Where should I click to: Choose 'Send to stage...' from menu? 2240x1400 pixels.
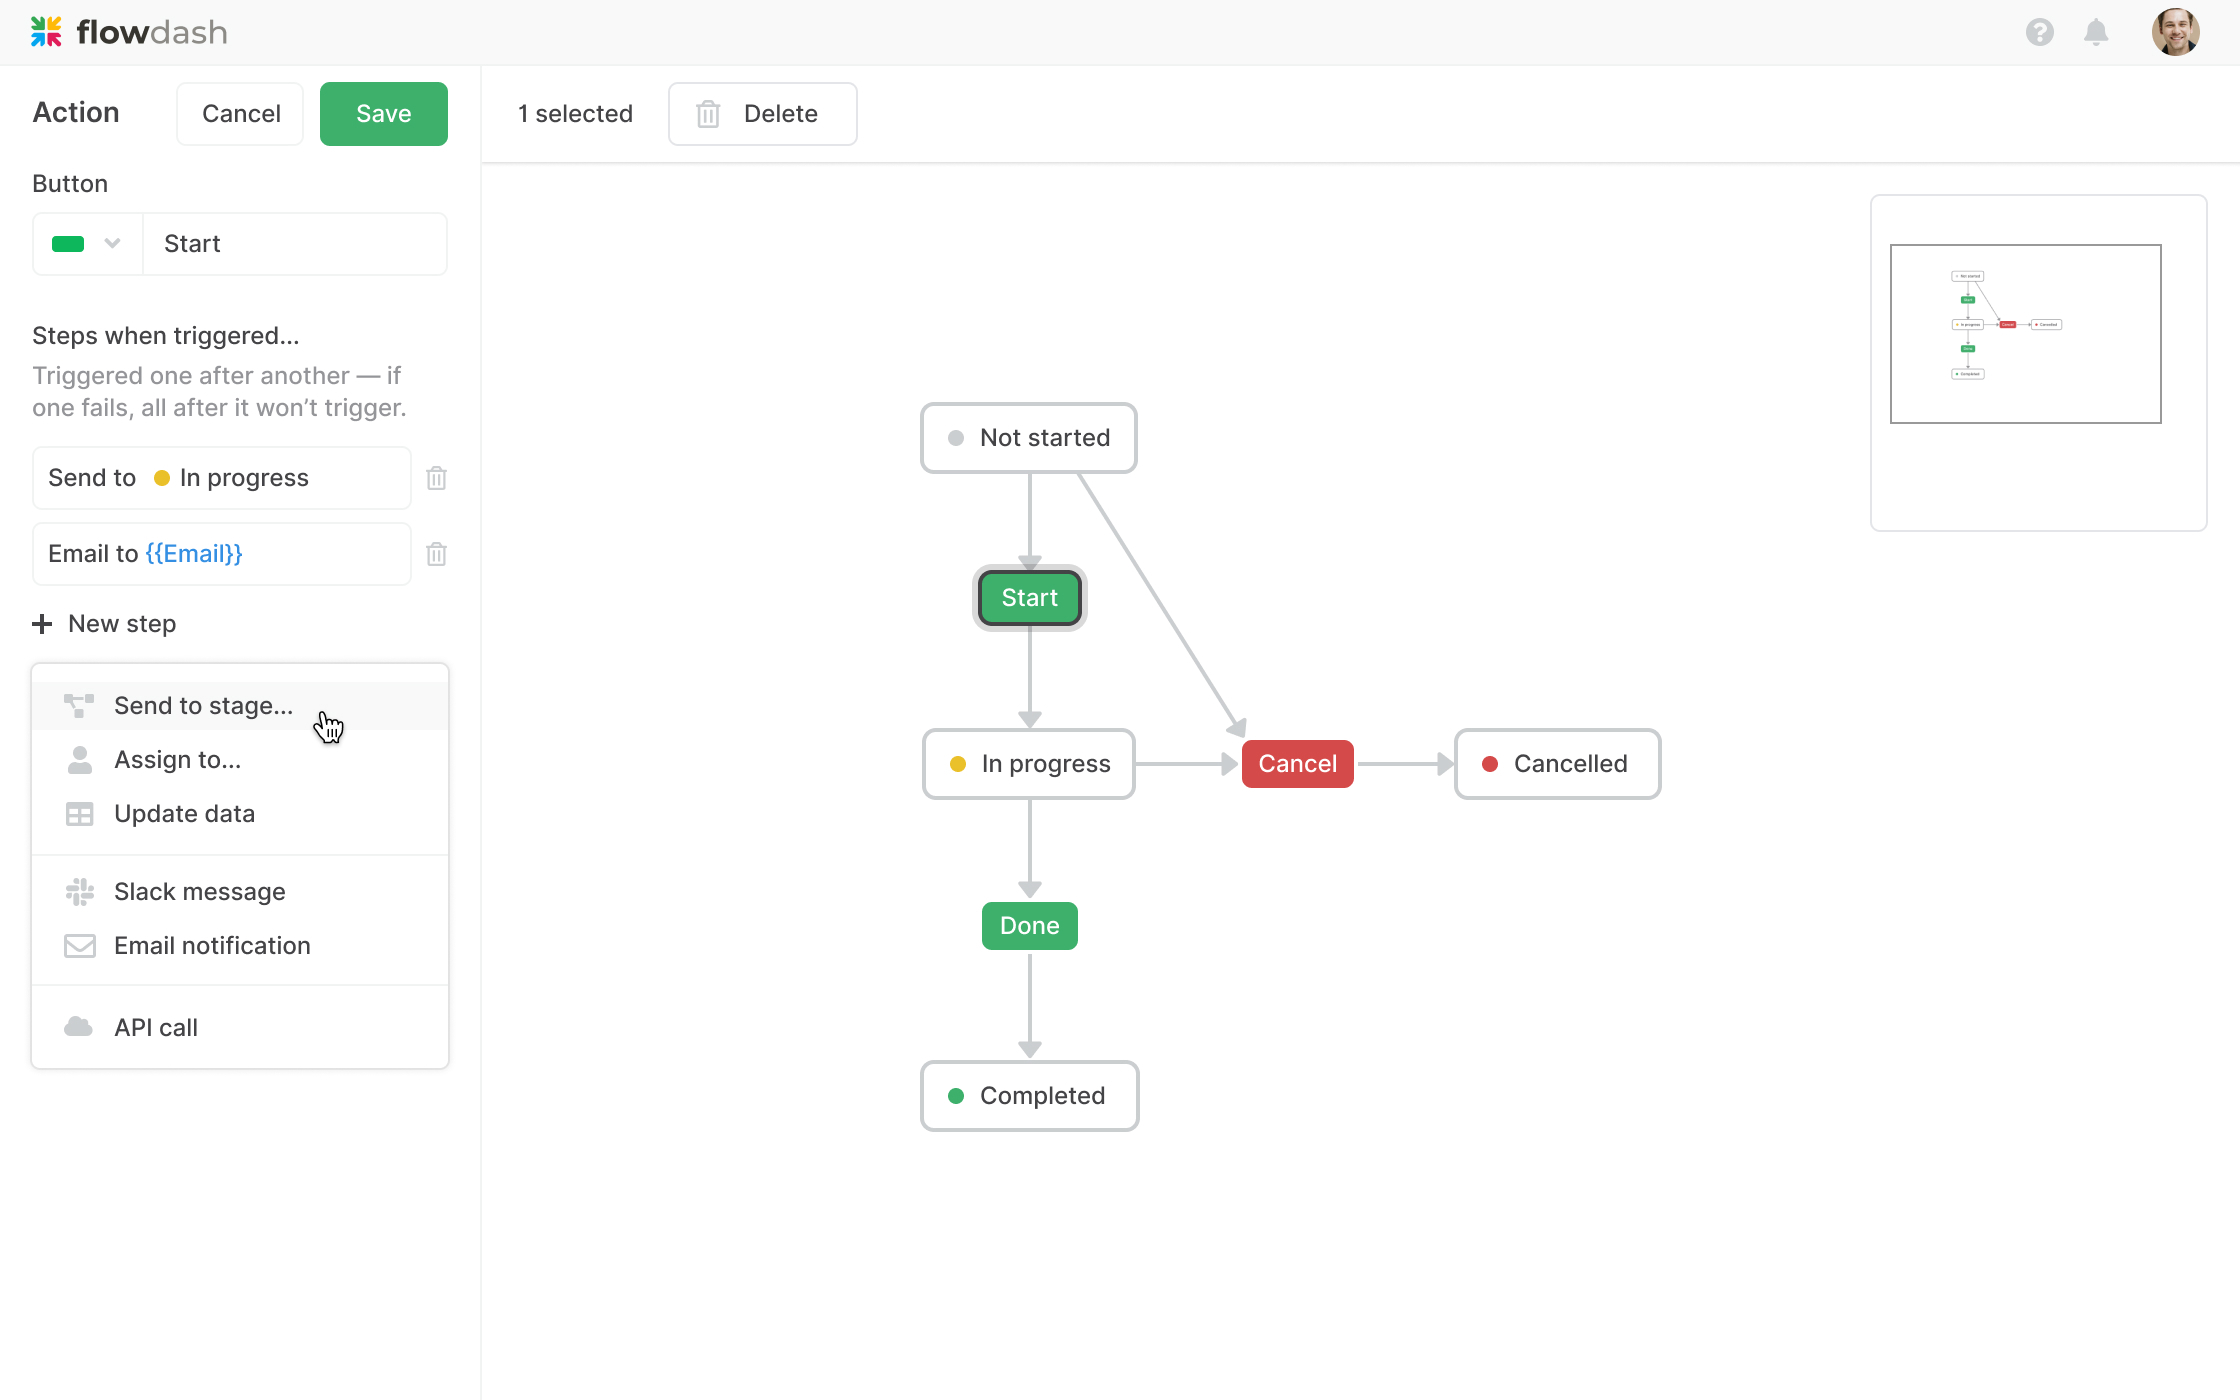pos(203,706)
